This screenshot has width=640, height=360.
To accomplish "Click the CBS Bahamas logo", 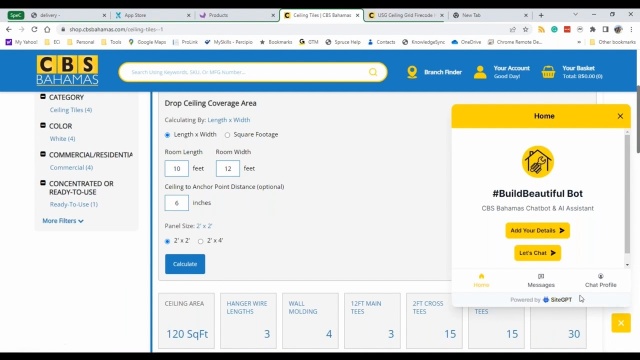I will pyautogui.click(x=67, y=70).
